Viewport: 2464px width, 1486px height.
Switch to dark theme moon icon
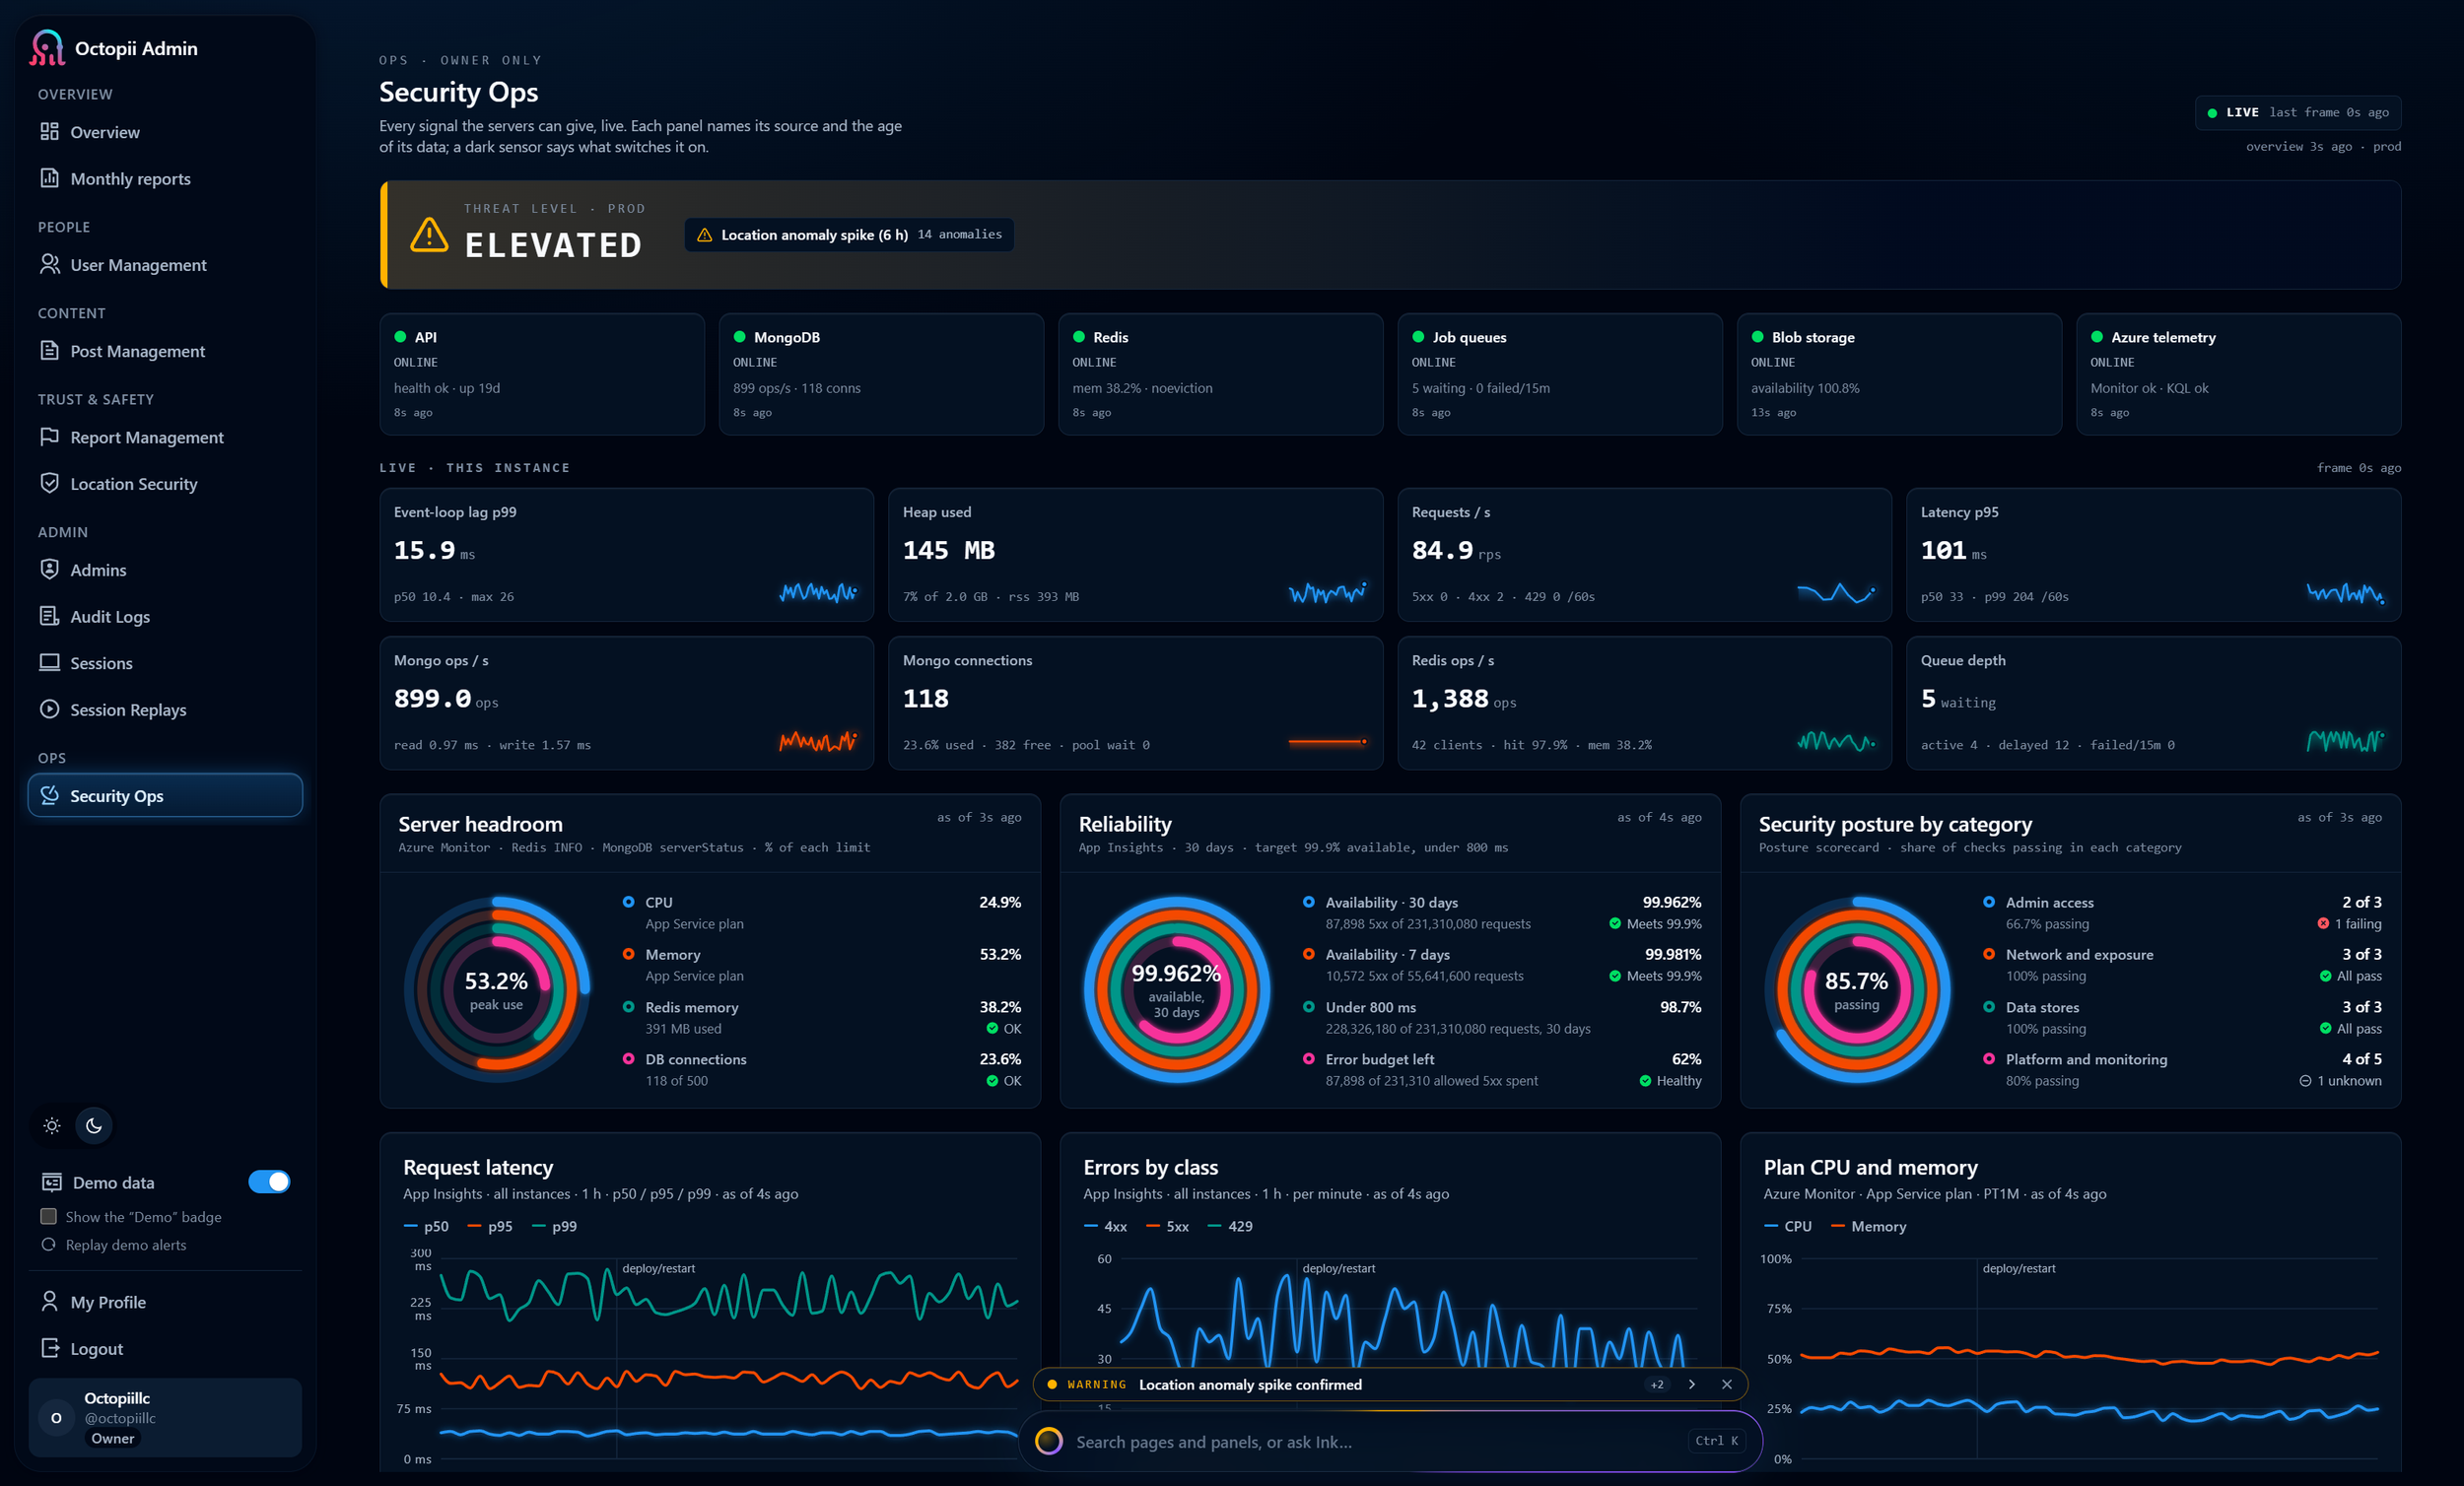pyautogui.click(x=94, y=1126)
